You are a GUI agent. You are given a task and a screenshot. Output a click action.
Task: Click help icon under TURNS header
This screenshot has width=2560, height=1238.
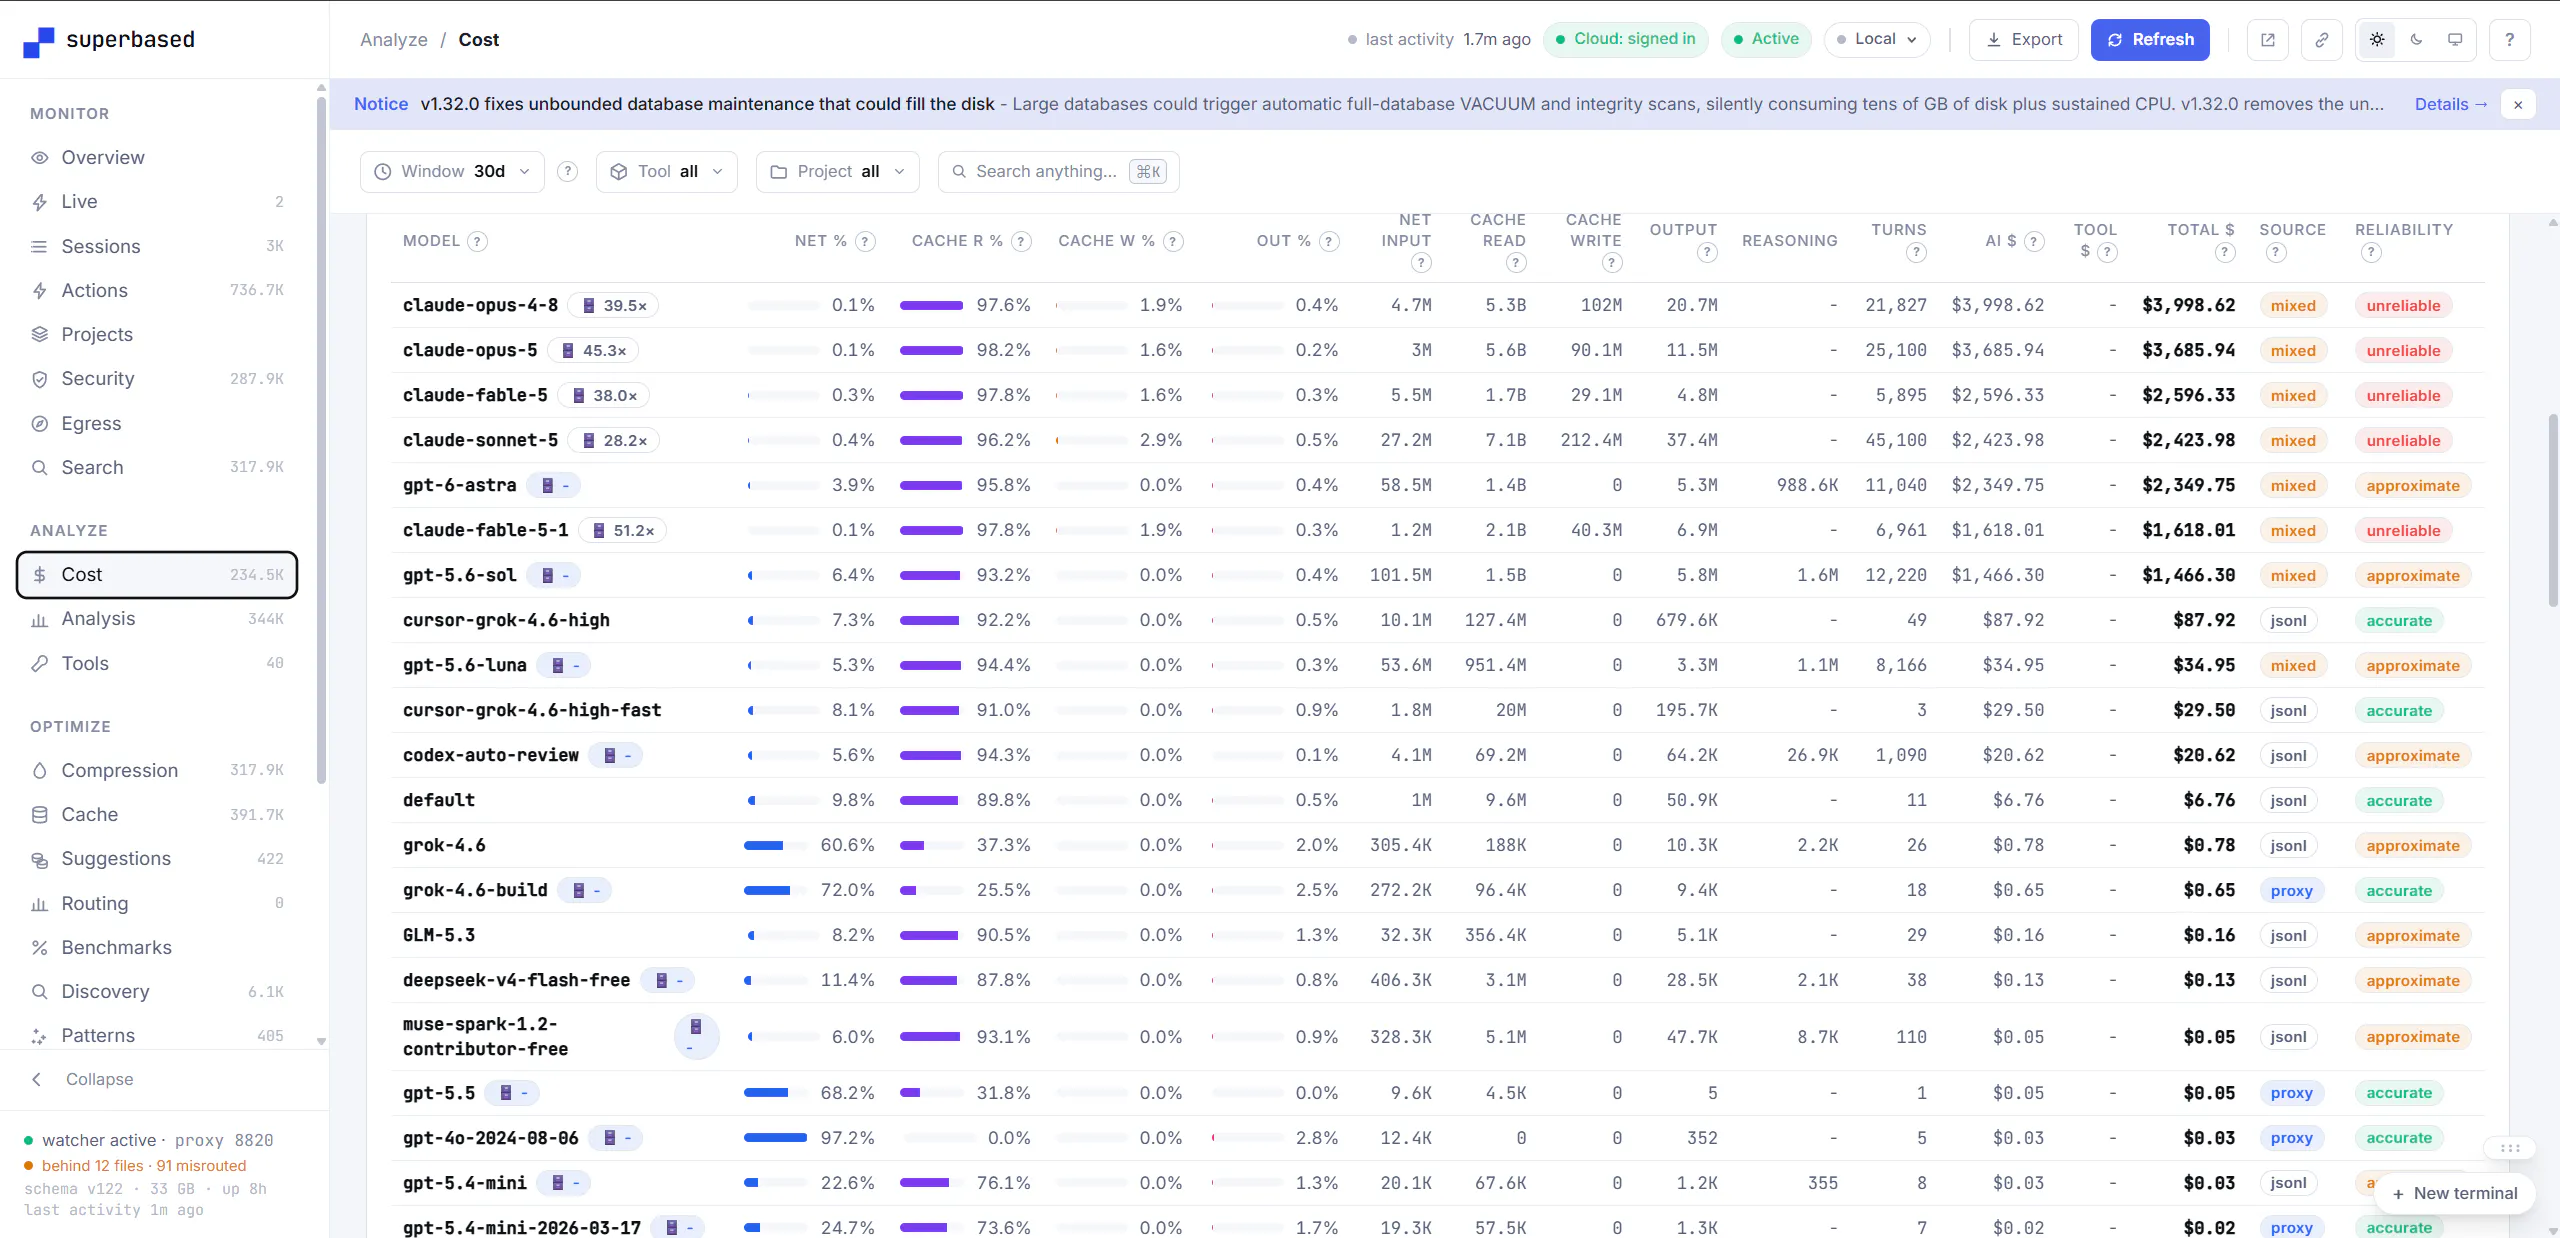pyautogui.click(x=1916, y=252)
